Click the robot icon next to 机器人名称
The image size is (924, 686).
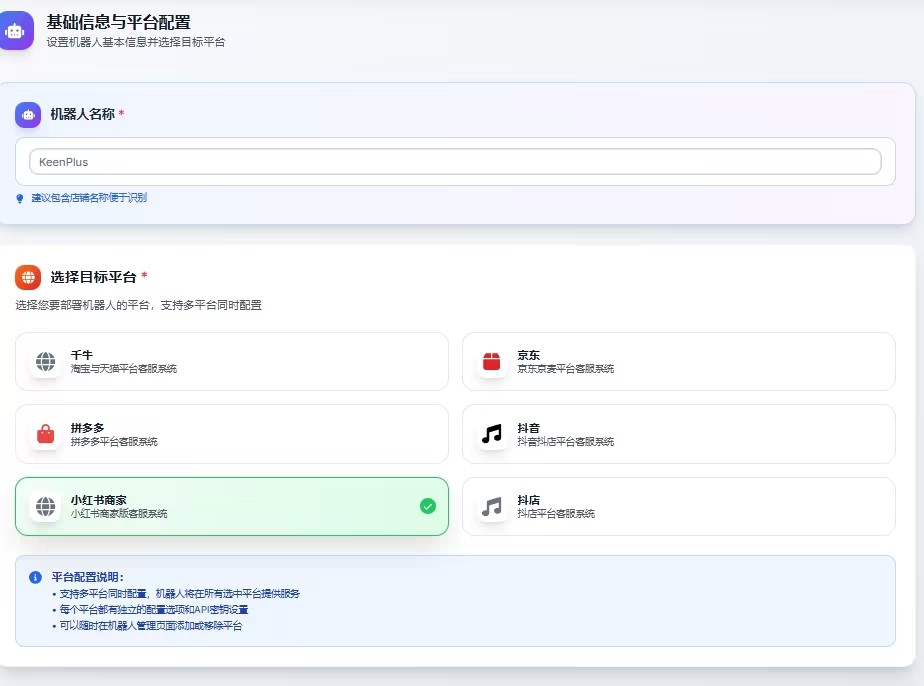coord(28,115)
